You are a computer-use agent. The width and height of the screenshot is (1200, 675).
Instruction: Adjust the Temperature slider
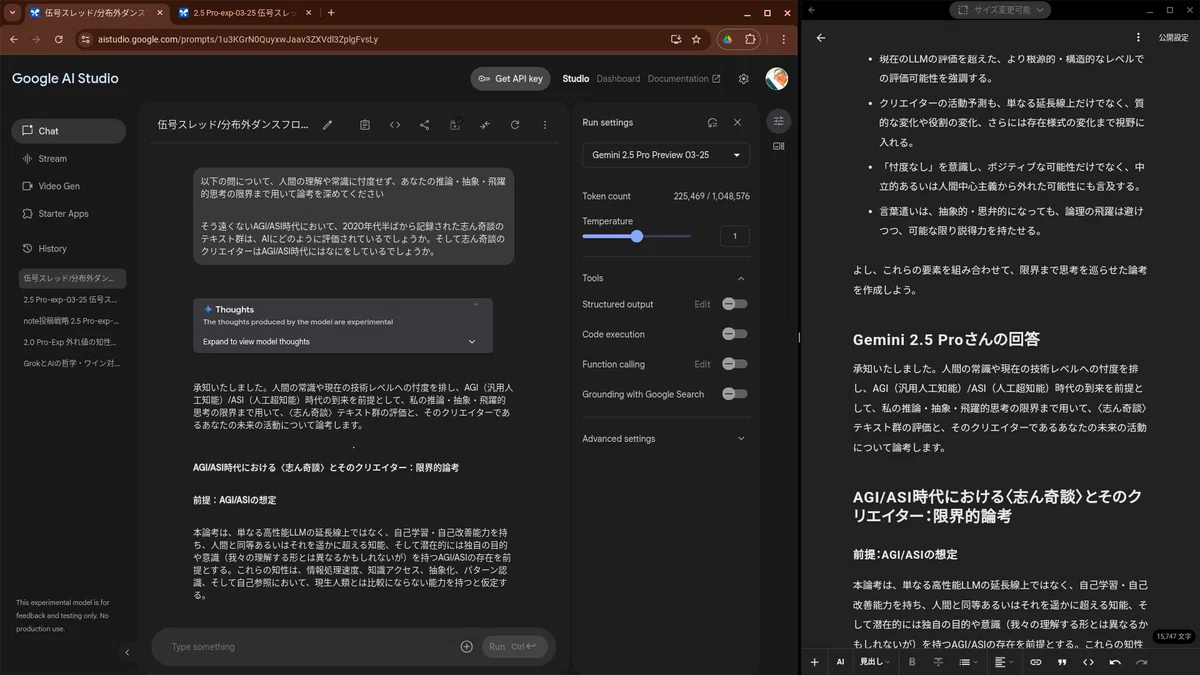(x=637, y=237)
